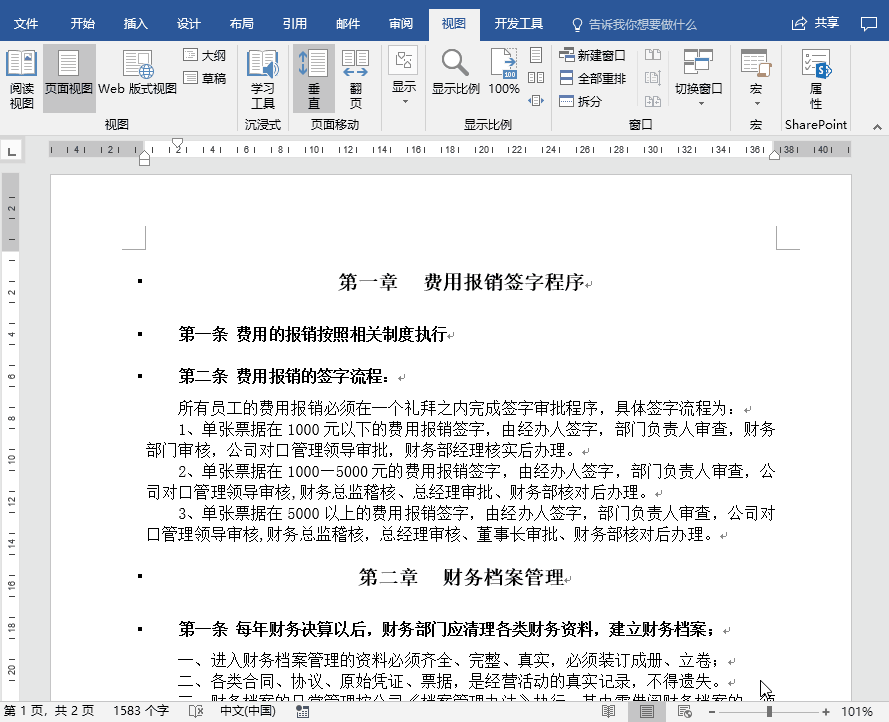Click heading 第二章 财务档案管理

pos(461,577)
